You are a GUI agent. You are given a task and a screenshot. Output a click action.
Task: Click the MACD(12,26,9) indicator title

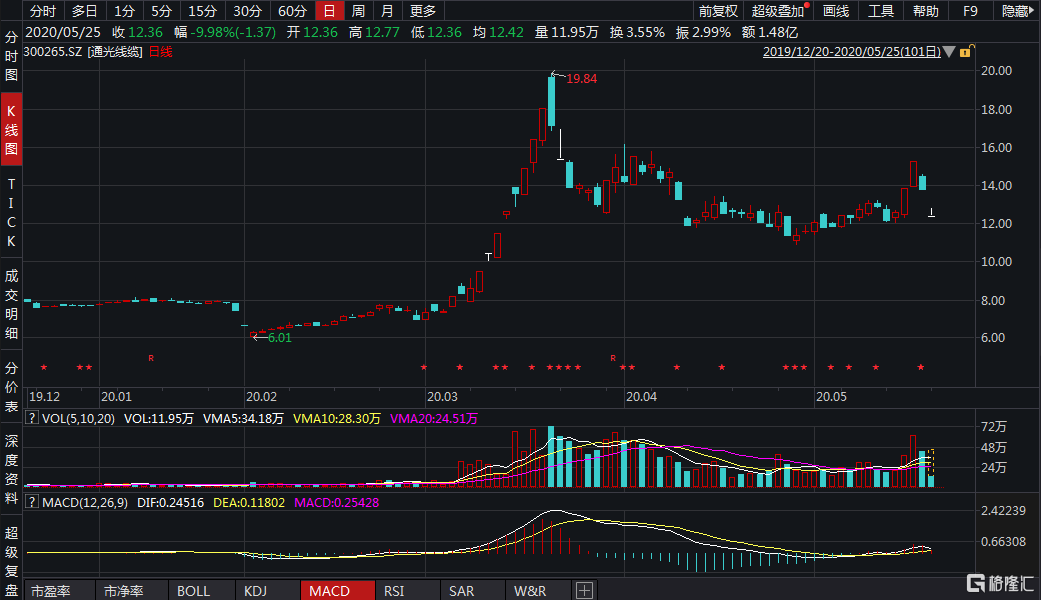tap(85, 502)
